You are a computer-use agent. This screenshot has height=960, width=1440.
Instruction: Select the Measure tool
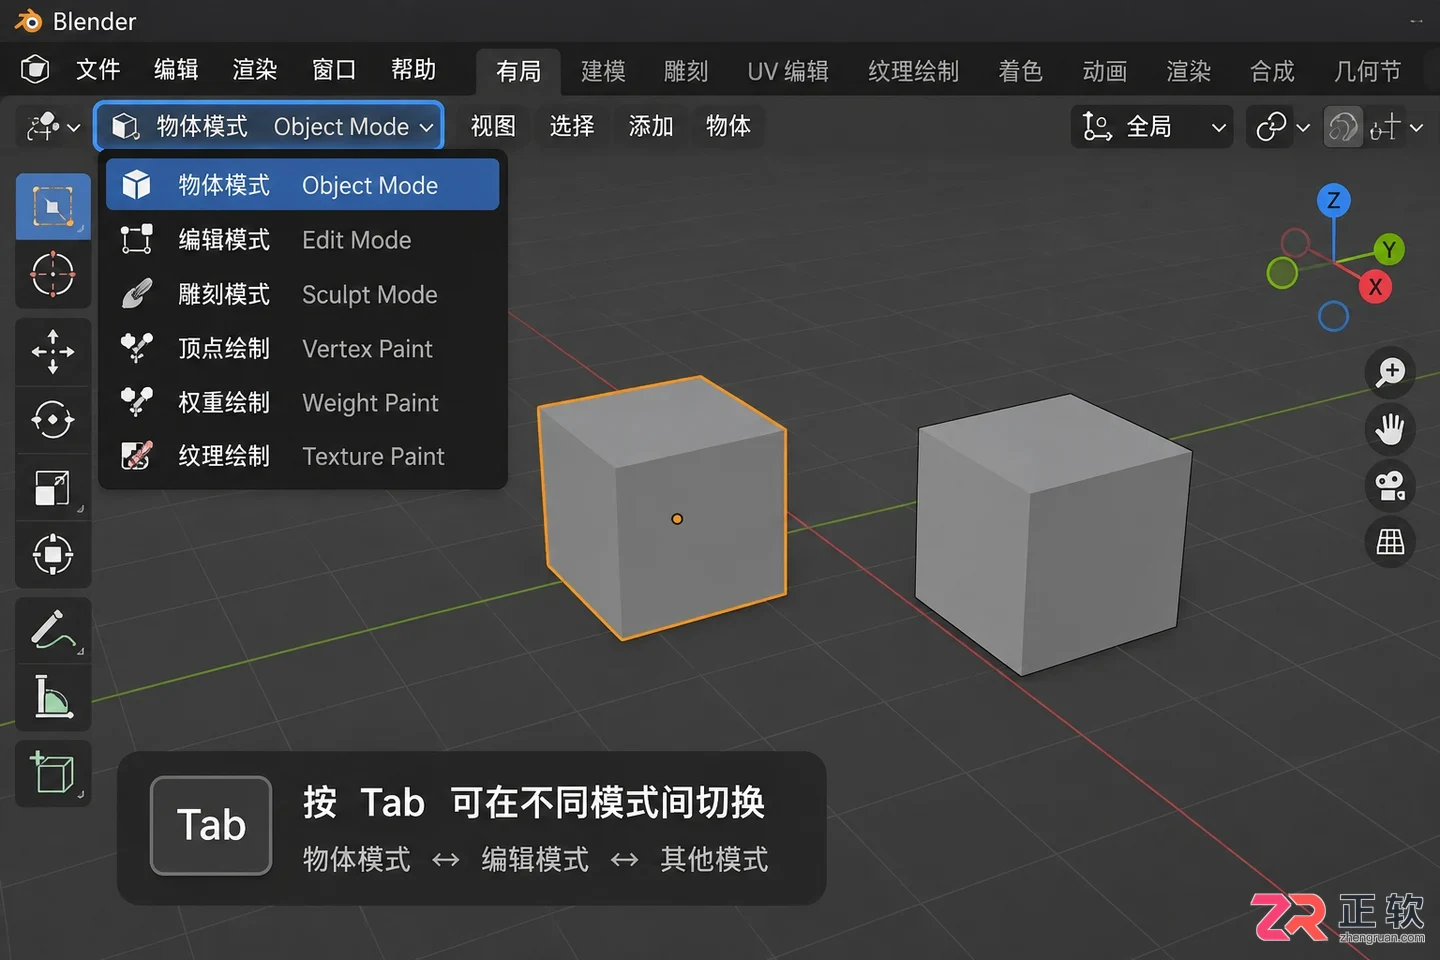(x=53, y=697)
